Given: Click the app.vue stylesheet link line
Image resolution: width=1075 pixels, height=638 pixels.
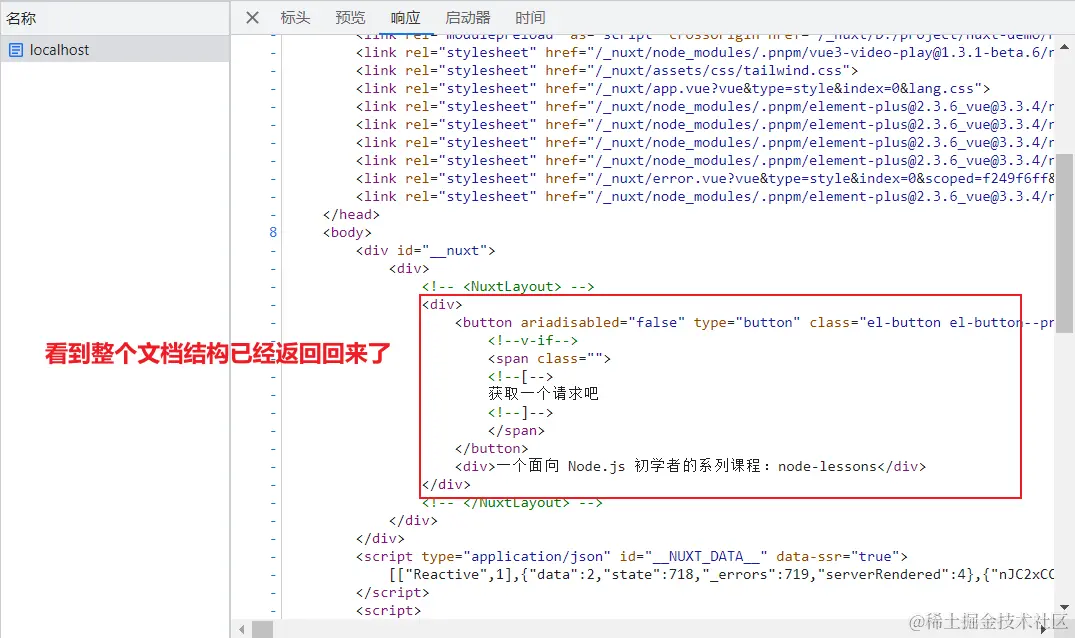Looking at the screenshot, I should (x=673, y=88).
